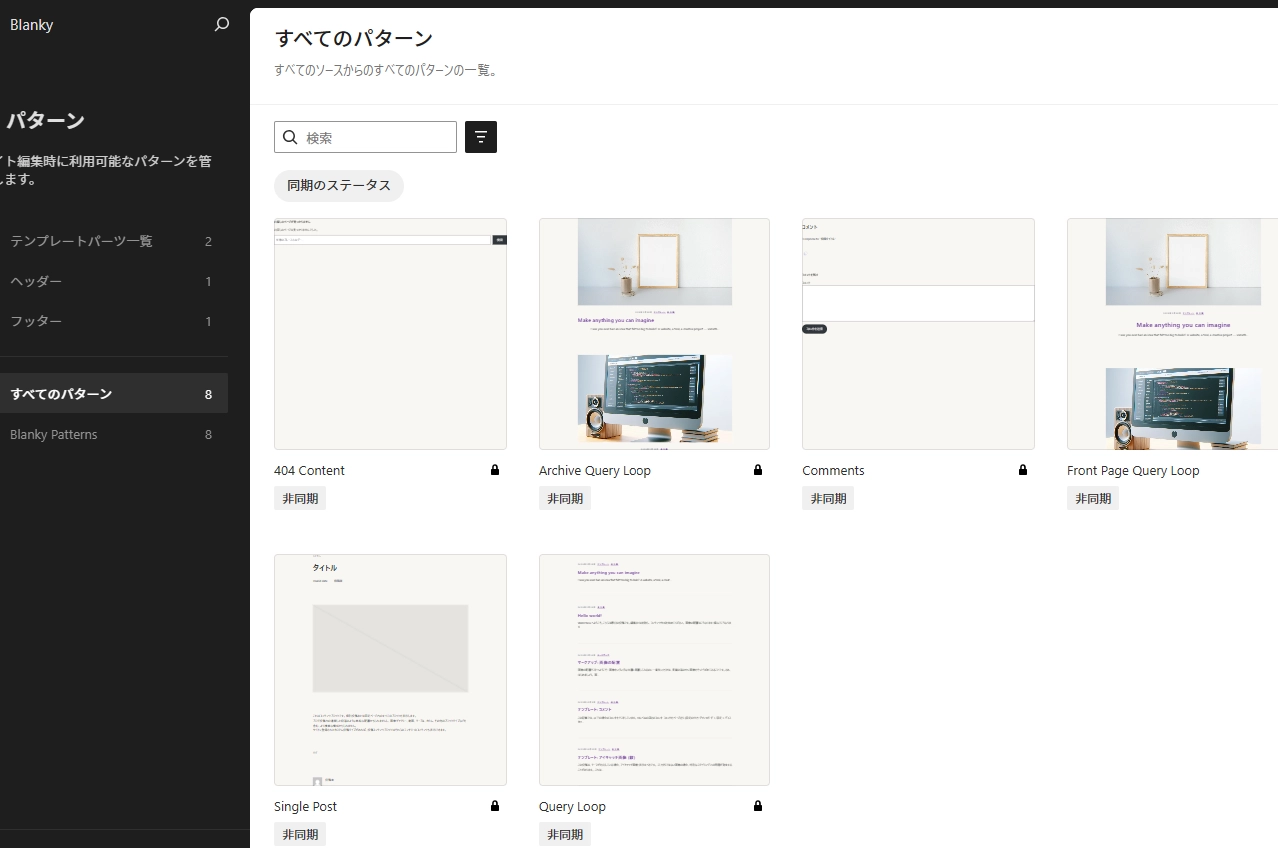Open the Comments pattern preview thumbnail
Viewport: 1278px width, 848px height.
point(918,334)
